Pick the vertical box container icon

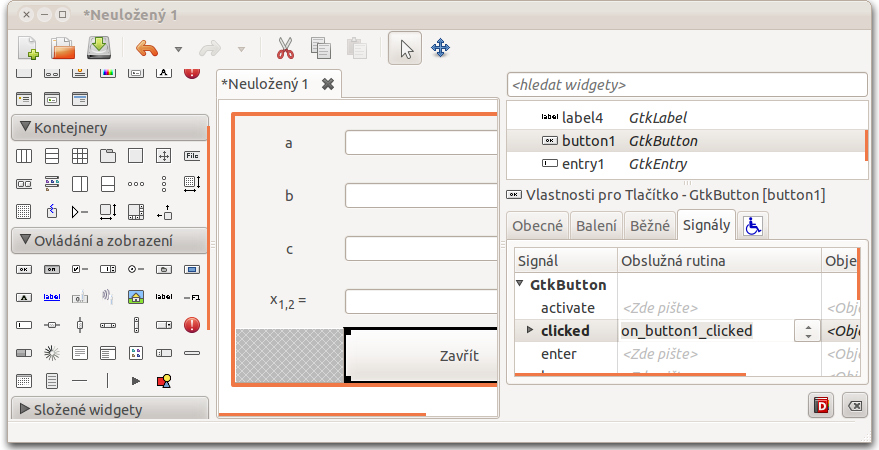[52, 156]
